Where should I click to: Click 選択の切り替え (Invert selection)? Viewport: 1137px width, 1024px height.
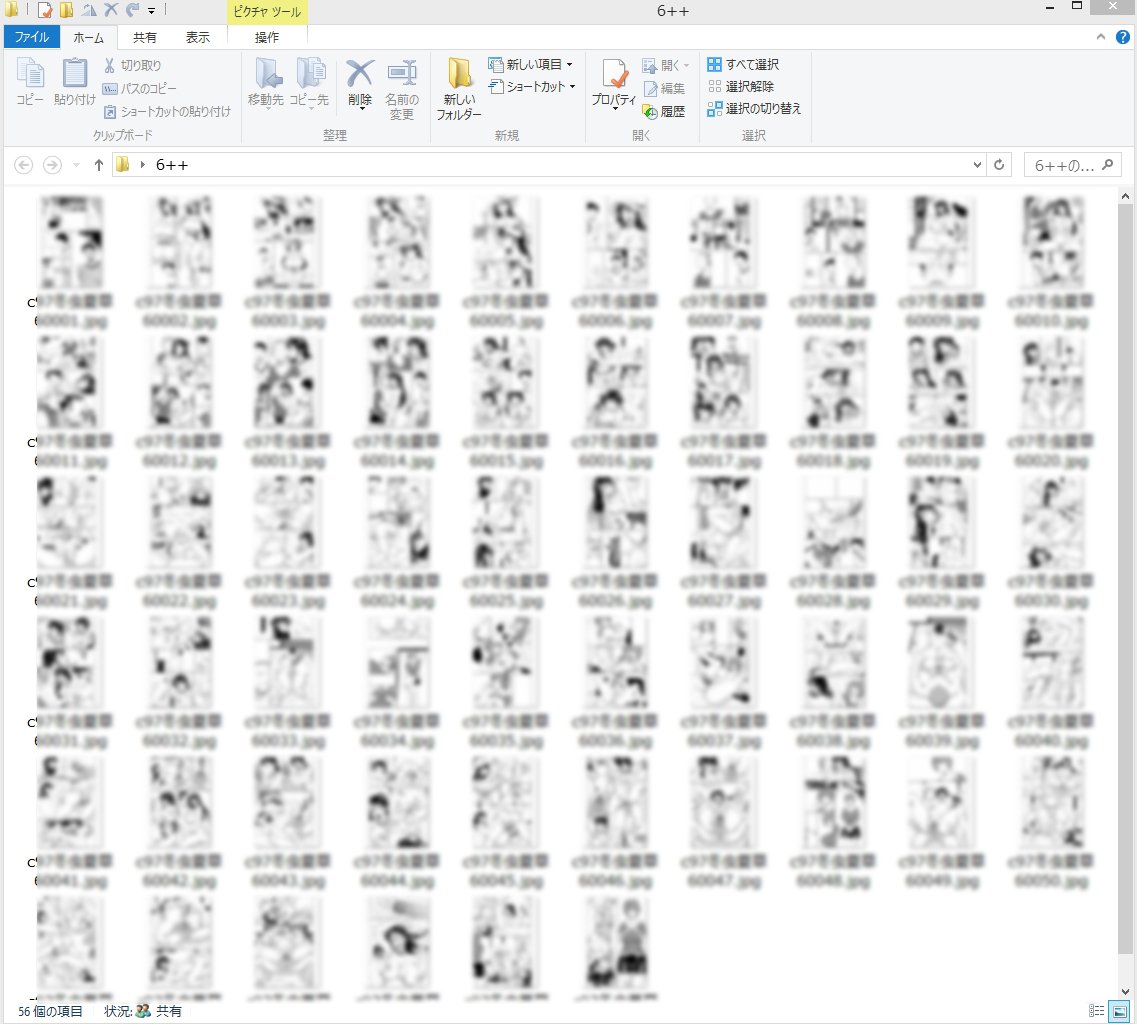click(754, 109)
